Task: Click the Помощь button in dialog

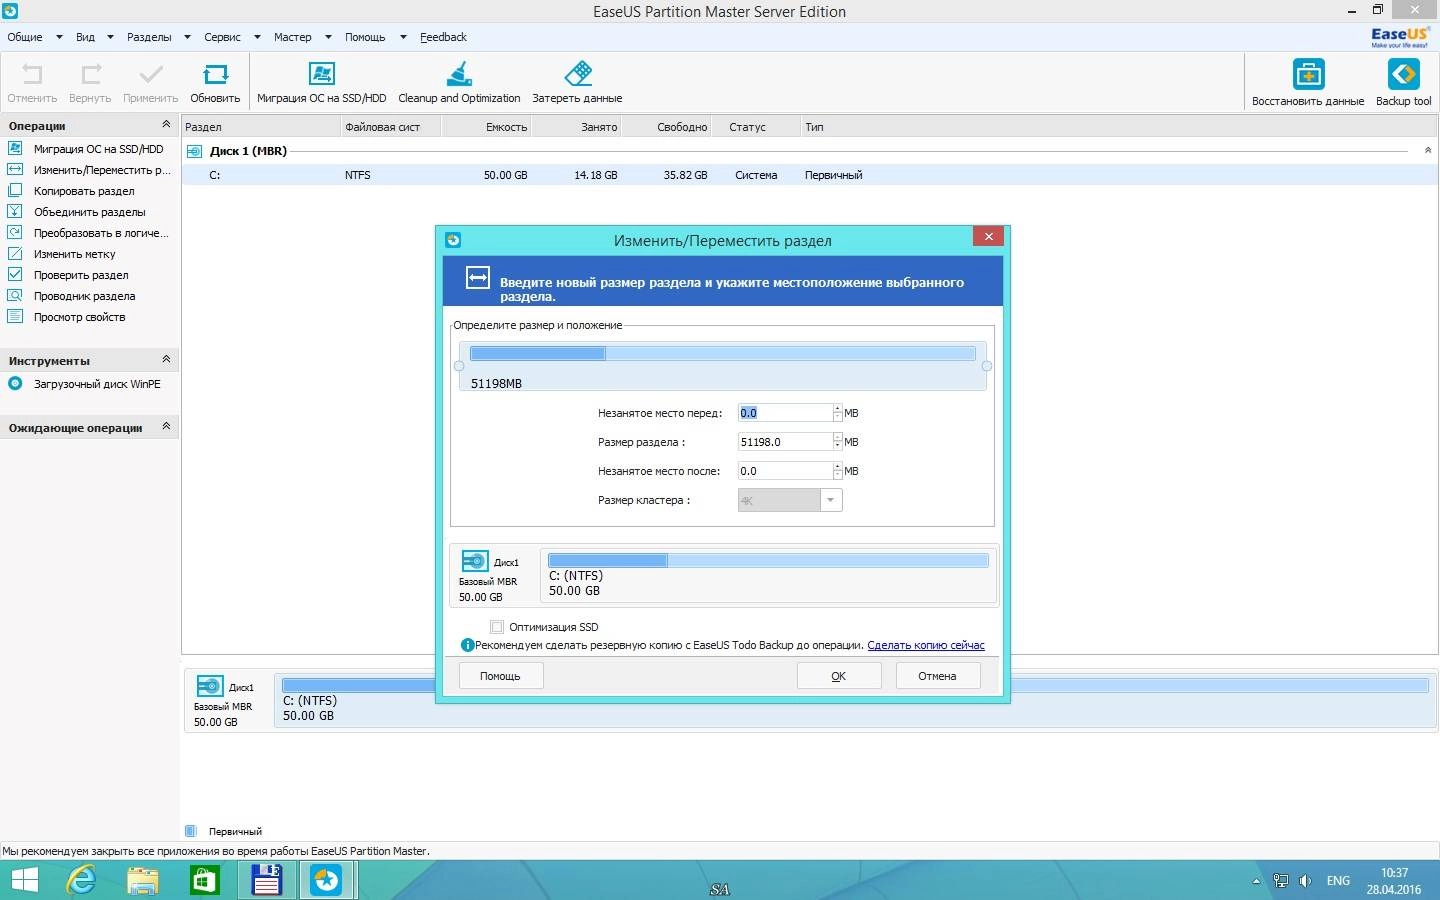Action: click(500, 676)
